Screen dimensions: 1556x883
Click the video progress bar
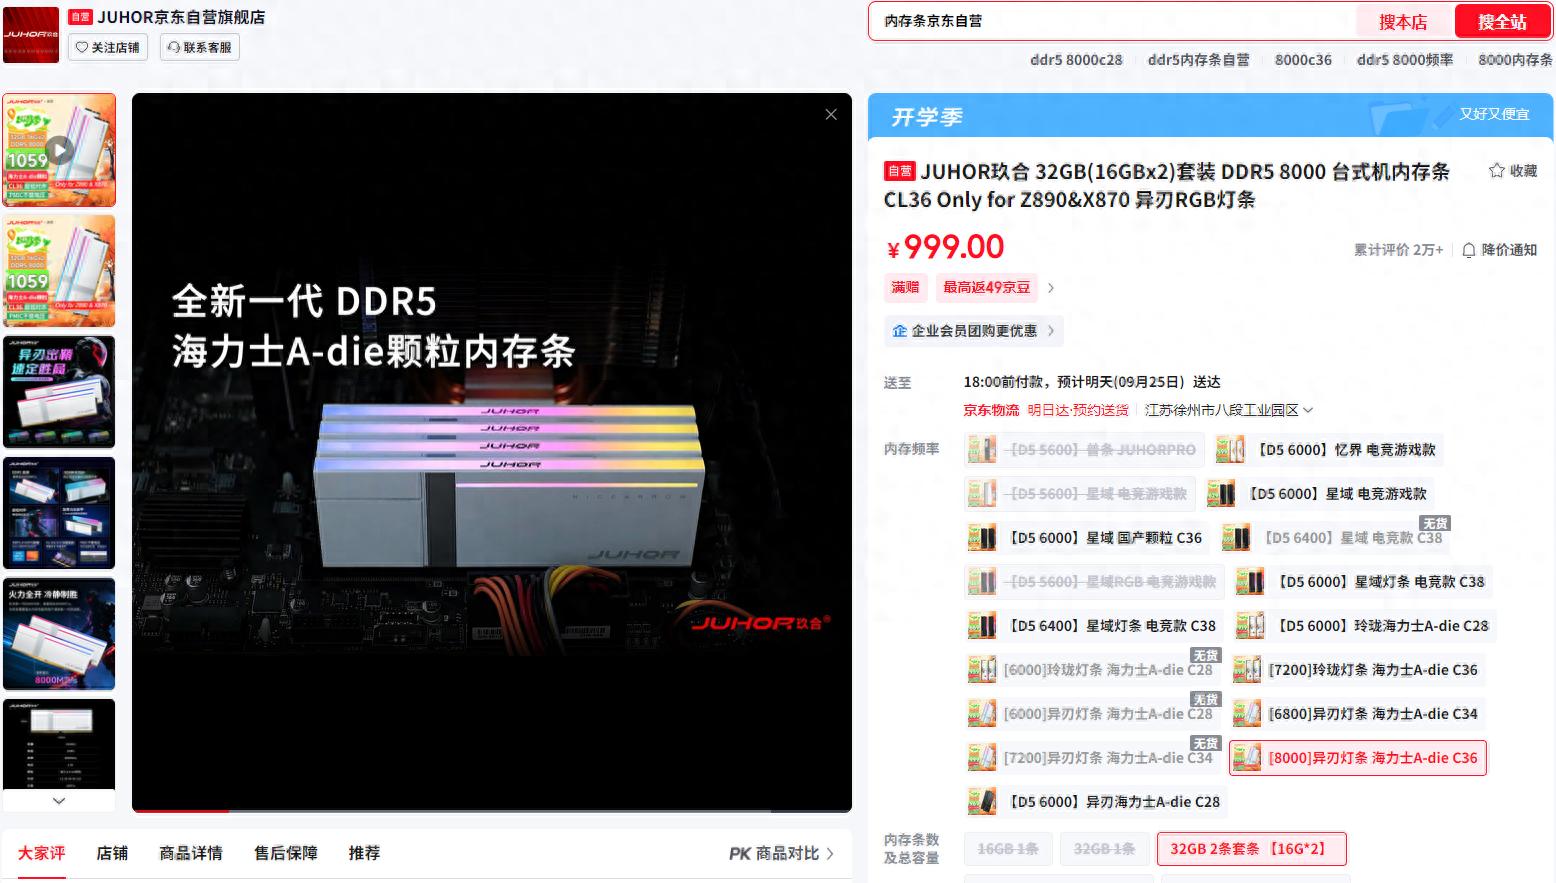[x=492, y=810]
